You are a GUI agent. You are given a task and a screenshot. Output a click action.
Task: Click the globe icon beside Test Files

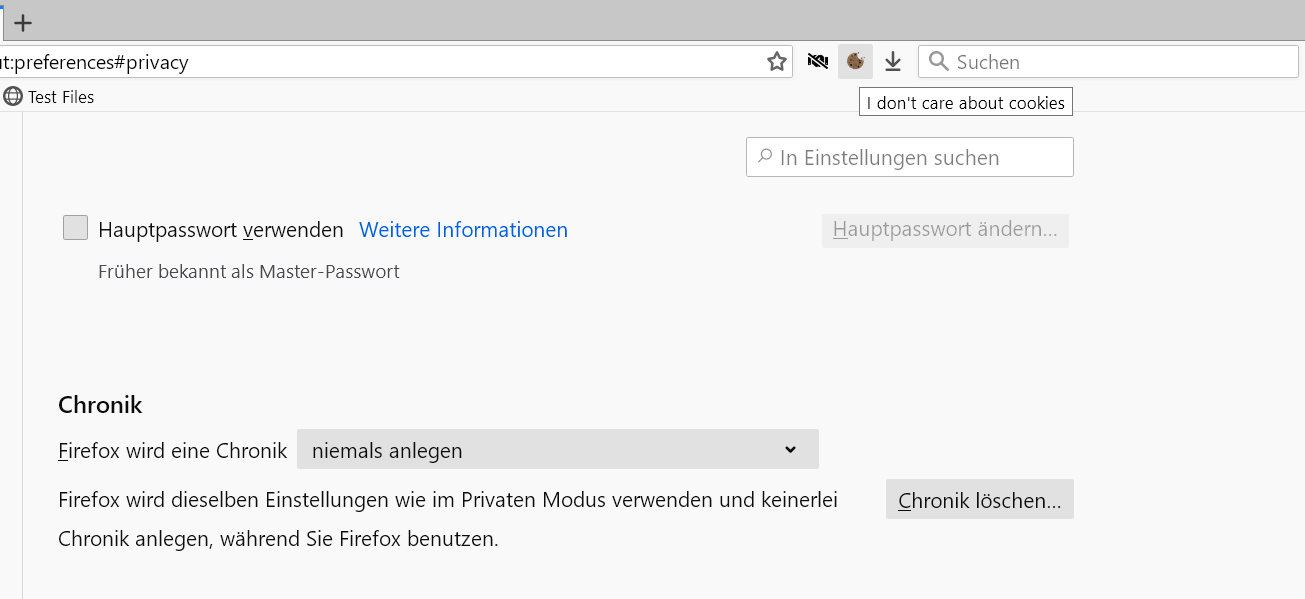coord(13,97)
